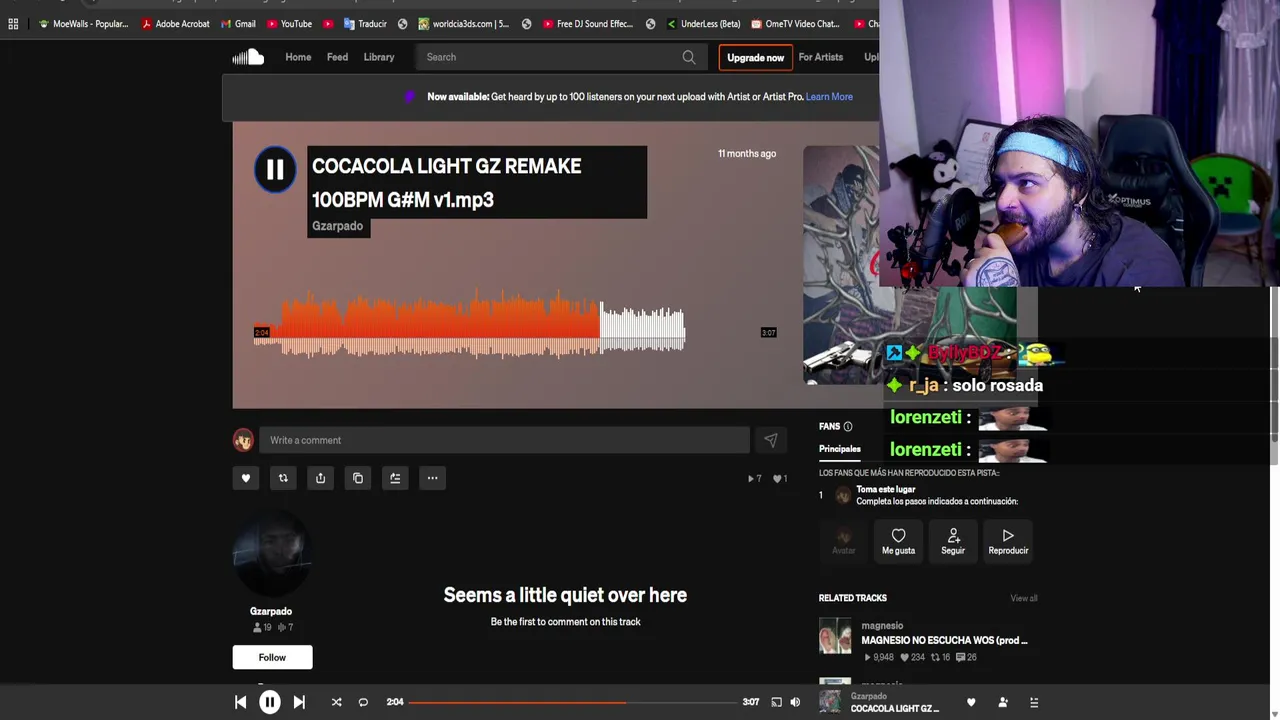
Task: Open the Library page
Action: point(379,57)
